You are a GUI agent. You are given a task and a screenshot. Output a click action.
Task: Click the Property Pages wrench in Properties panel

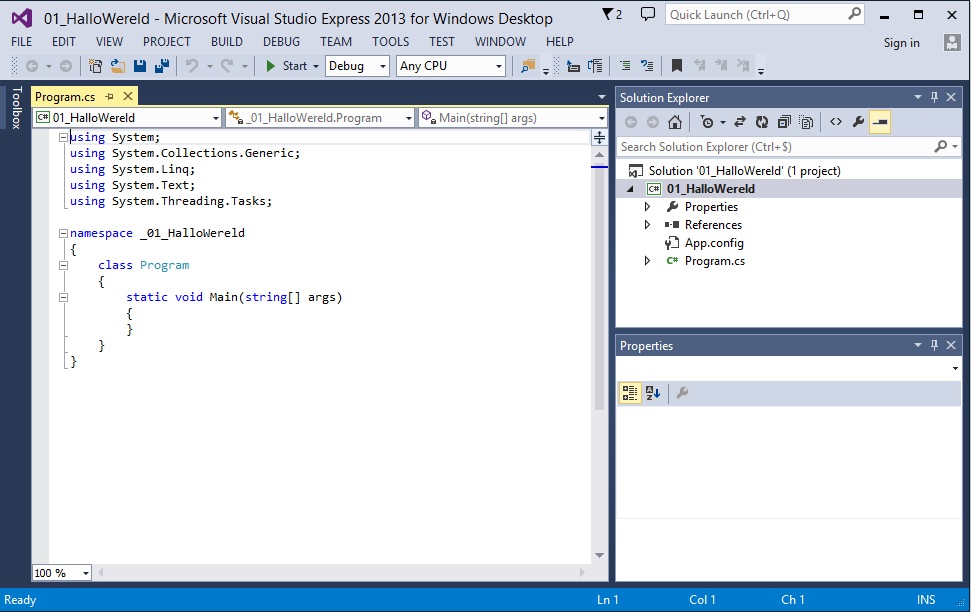click(x=682, y=393)
